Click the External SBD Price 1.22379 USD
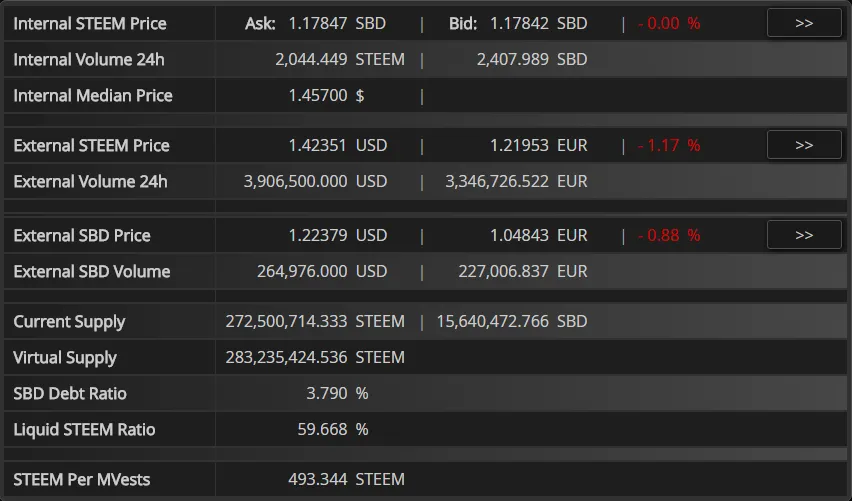852x501 pixels. [337, 235]
